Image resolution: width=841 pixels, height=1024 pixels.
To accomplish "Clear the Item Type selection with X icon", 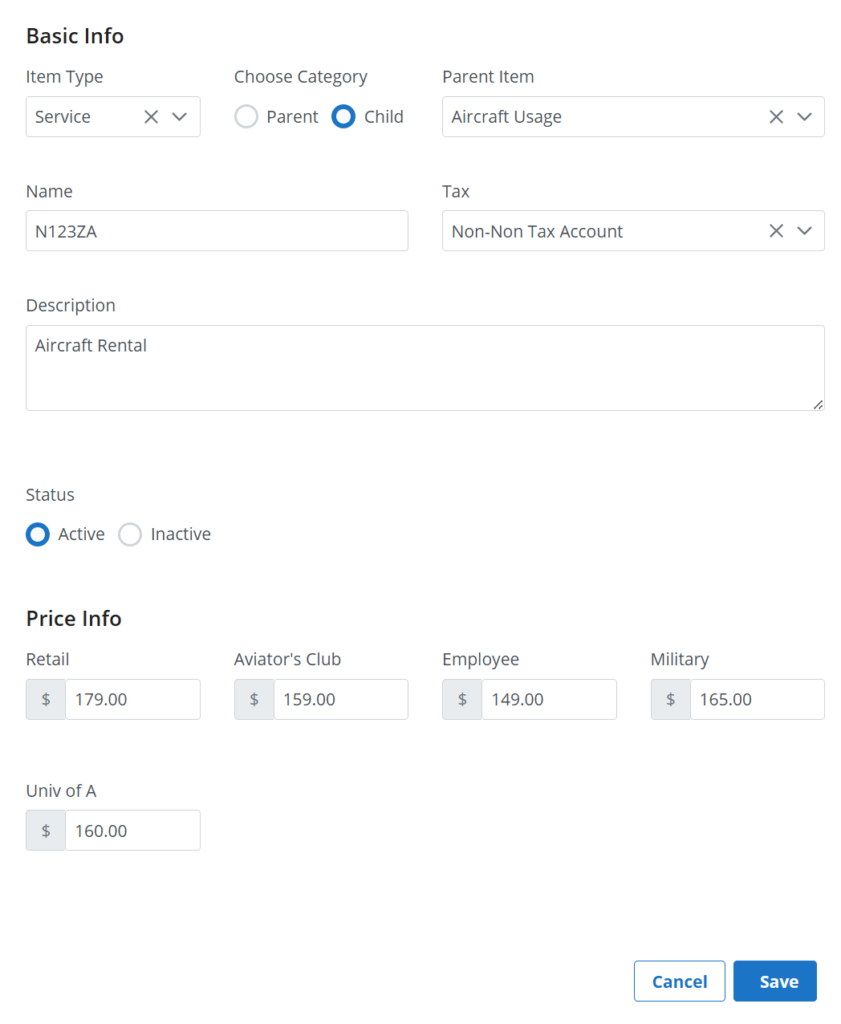I will (x=151, y=117).
